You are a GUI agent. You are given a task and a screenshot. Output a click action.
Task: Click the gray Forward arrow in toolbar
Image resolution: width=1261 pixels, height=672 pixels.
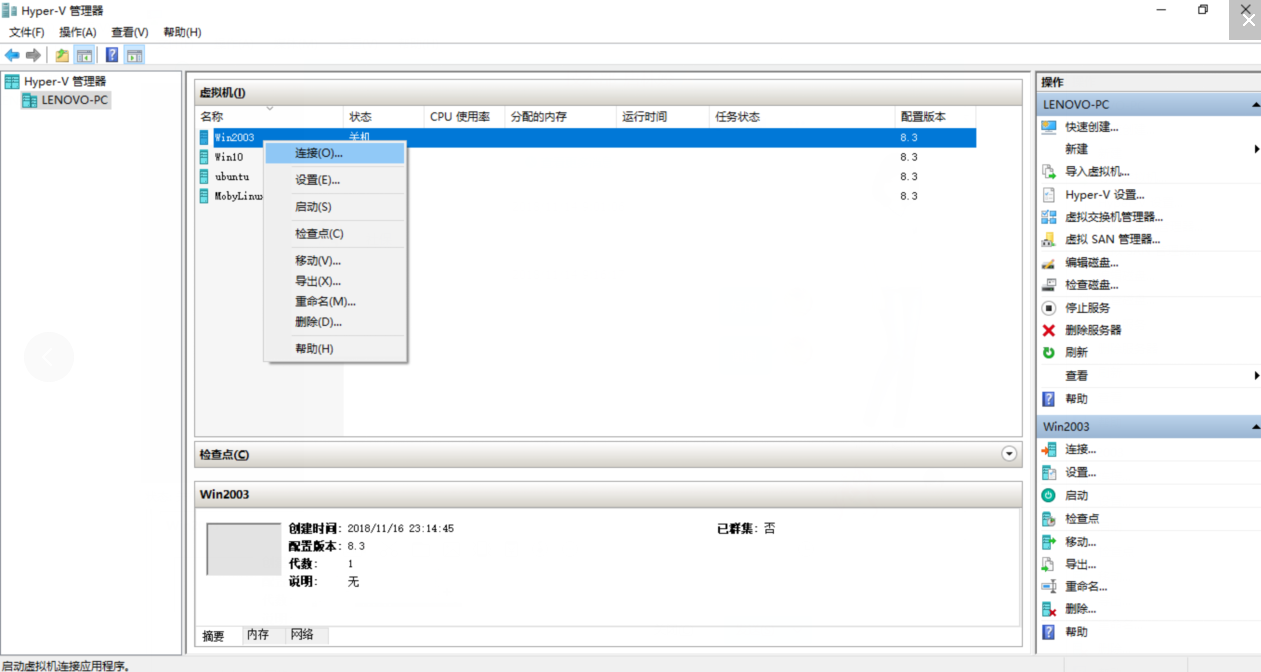[x=33, y=55]
